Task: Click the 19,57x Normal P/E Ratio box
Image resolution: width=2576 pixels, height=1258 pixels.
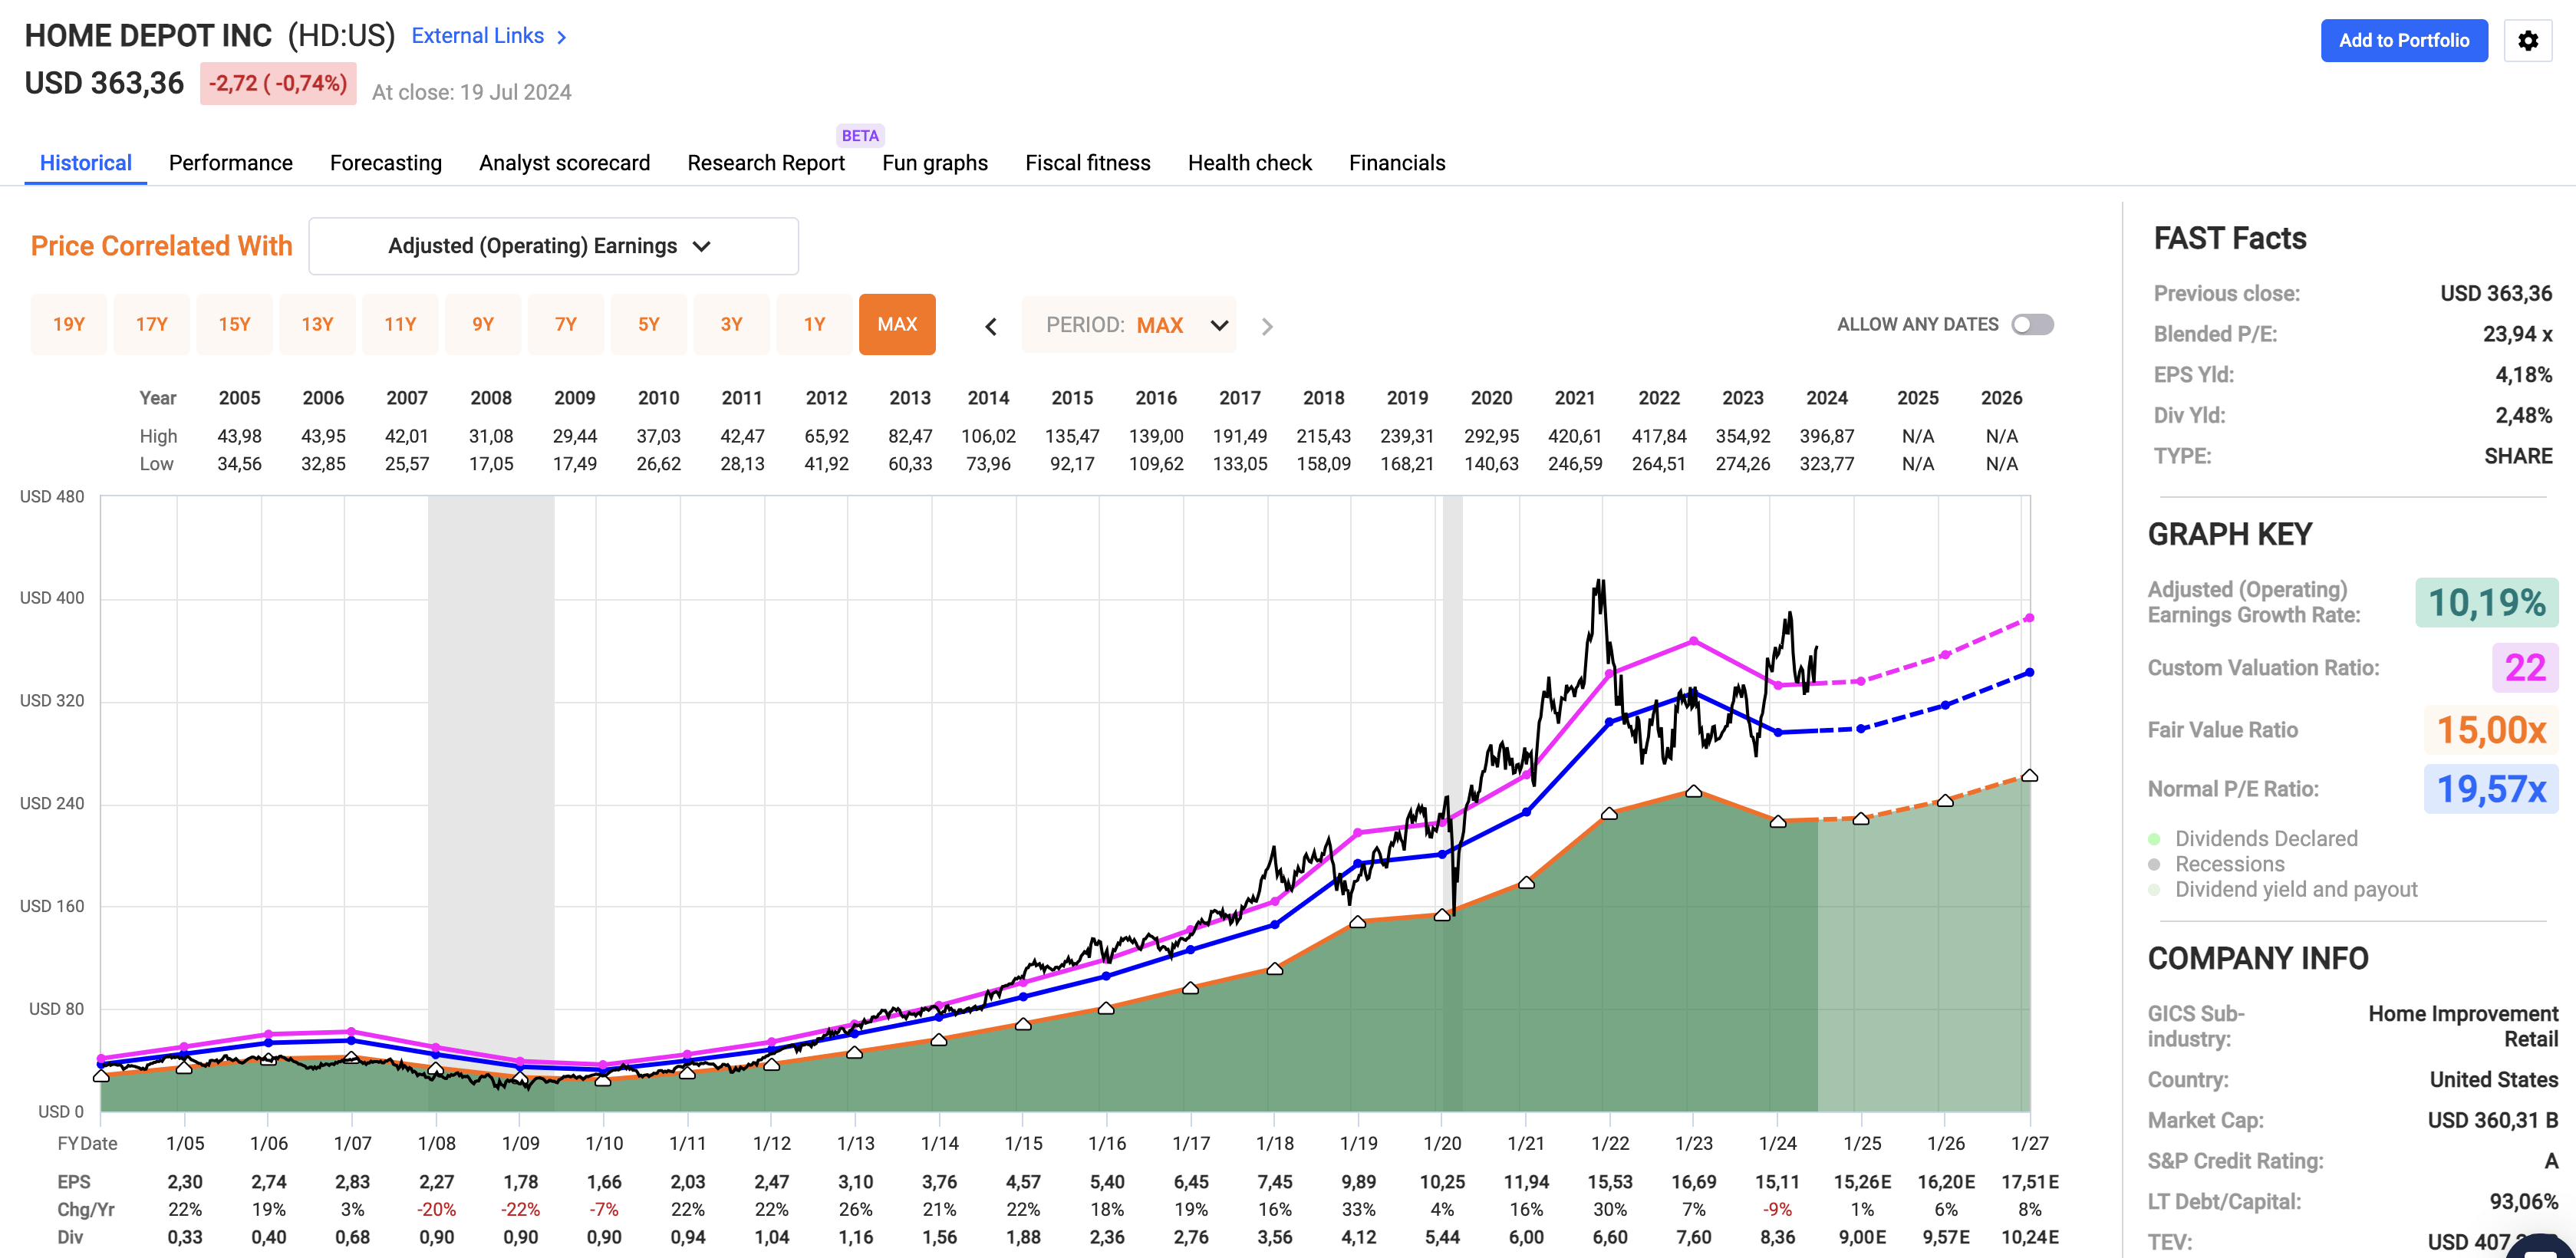Action: pyautogui.click(x=2490, y=789)
